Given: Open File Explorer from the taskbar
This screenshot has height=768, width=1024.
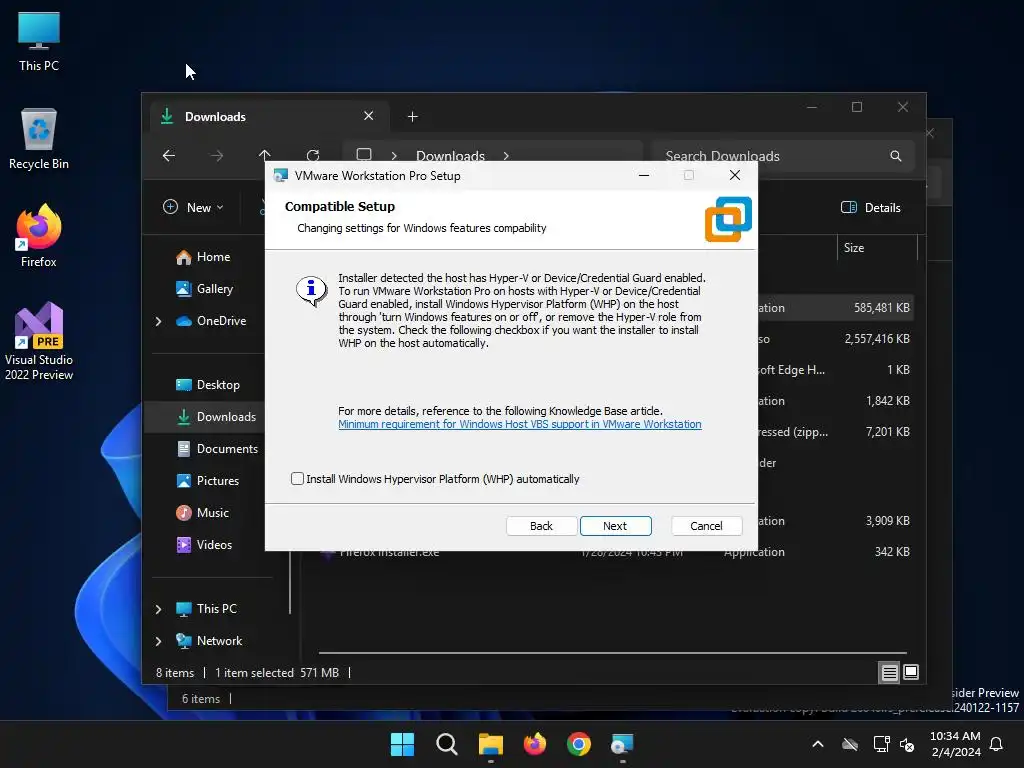Looking at the screenshot, I should (x=490, y=744).
